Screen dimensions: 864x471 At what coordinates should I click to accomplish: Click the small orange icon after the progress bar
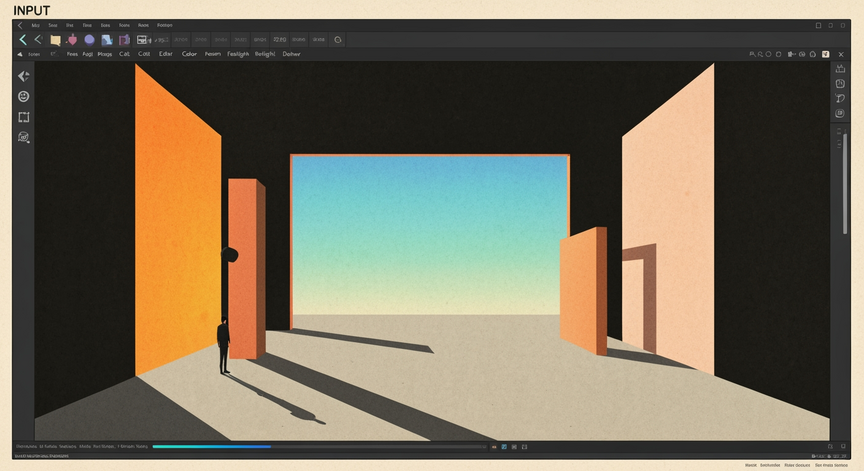tap(494, 447)
